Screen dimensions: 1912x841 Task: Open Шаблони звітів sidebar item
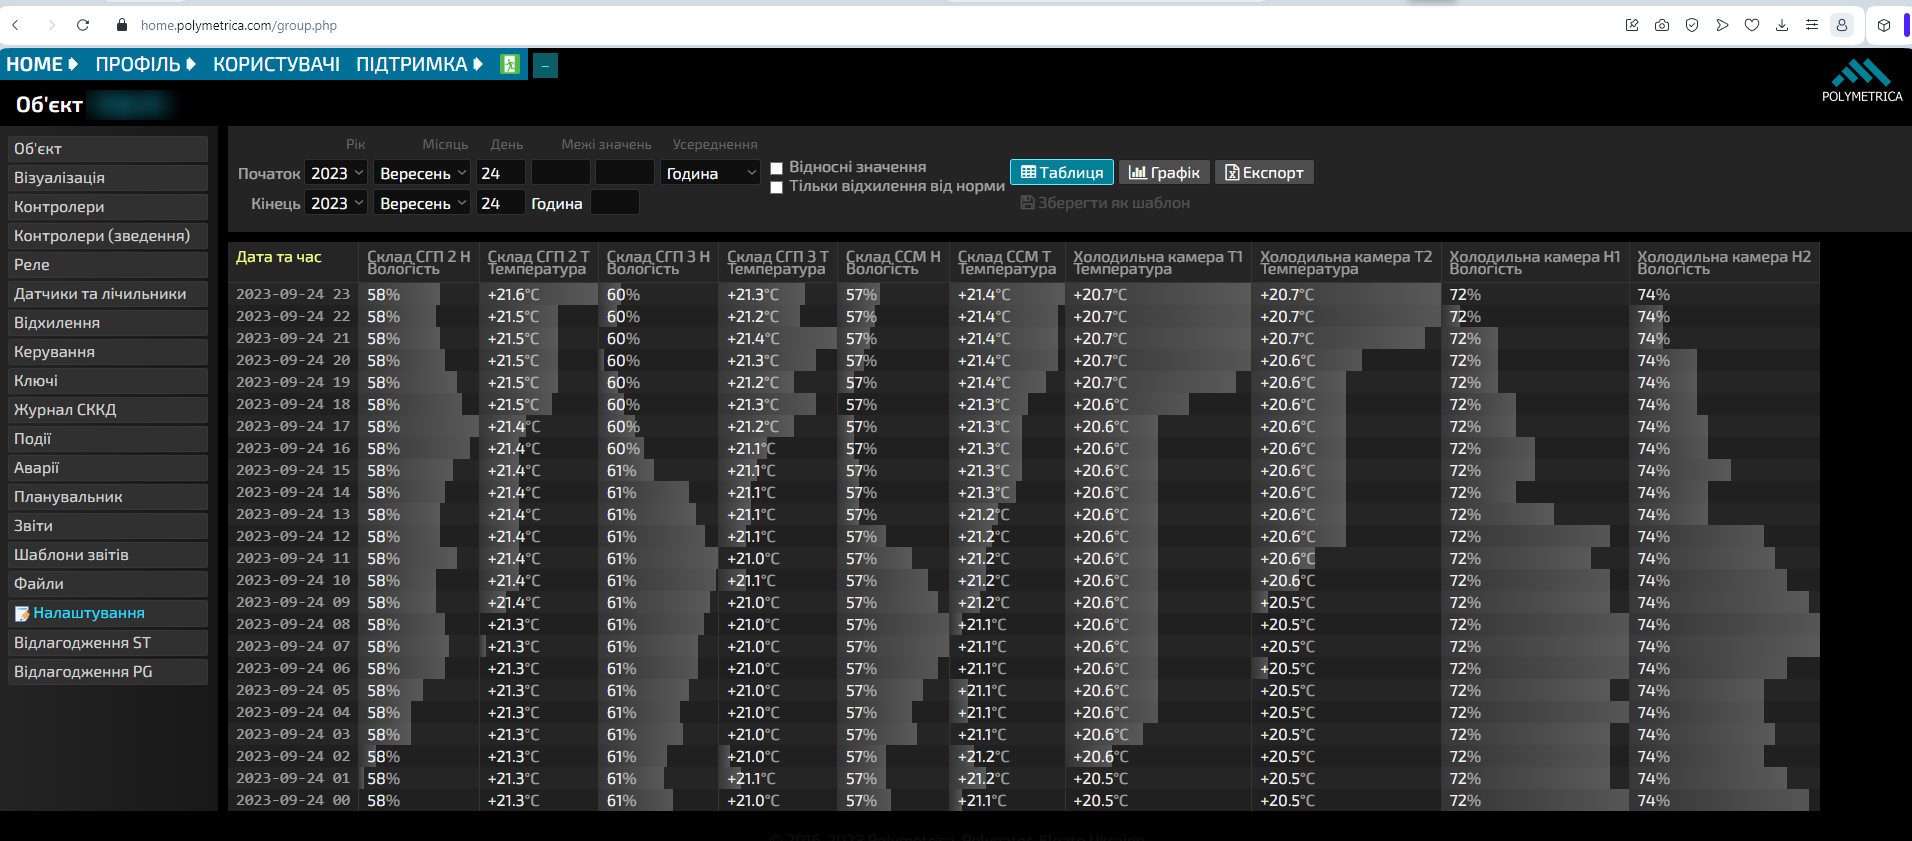pyautogui.click(x=108, y=555)
